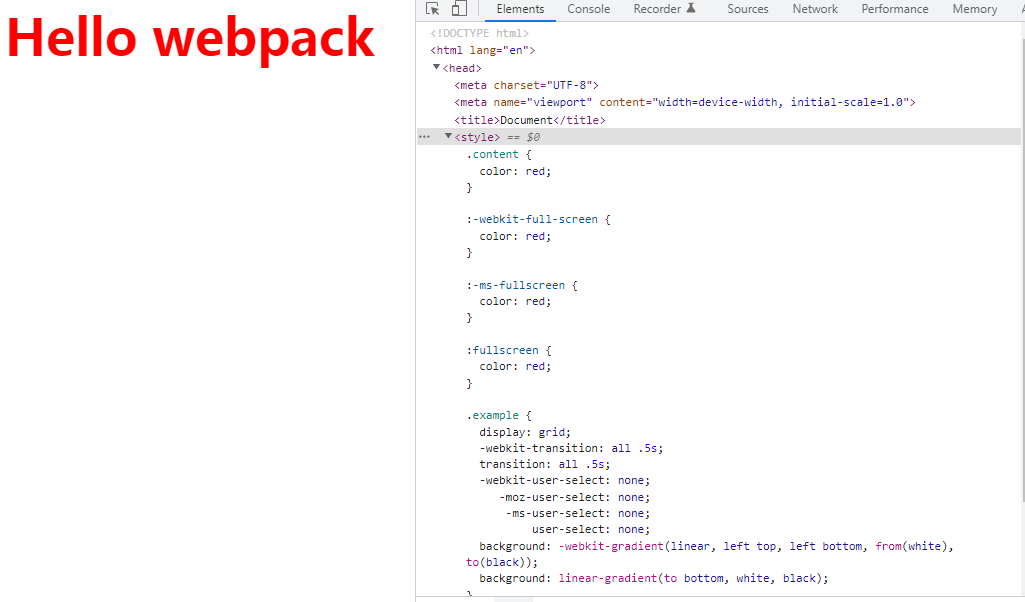This screenshot has height=602, width=1025.
Task: Click the transition: all .5s line
Action: tap(545, 464)
